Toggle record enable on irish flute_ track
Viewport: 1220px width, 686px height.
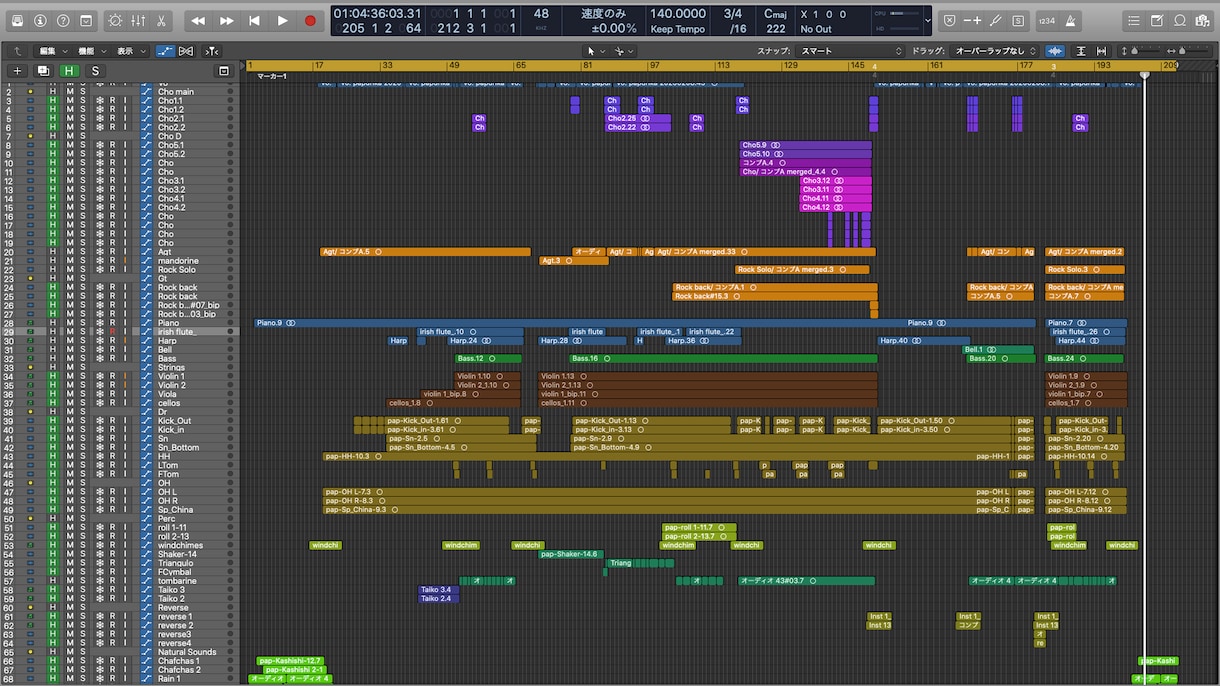pos(112,331)
